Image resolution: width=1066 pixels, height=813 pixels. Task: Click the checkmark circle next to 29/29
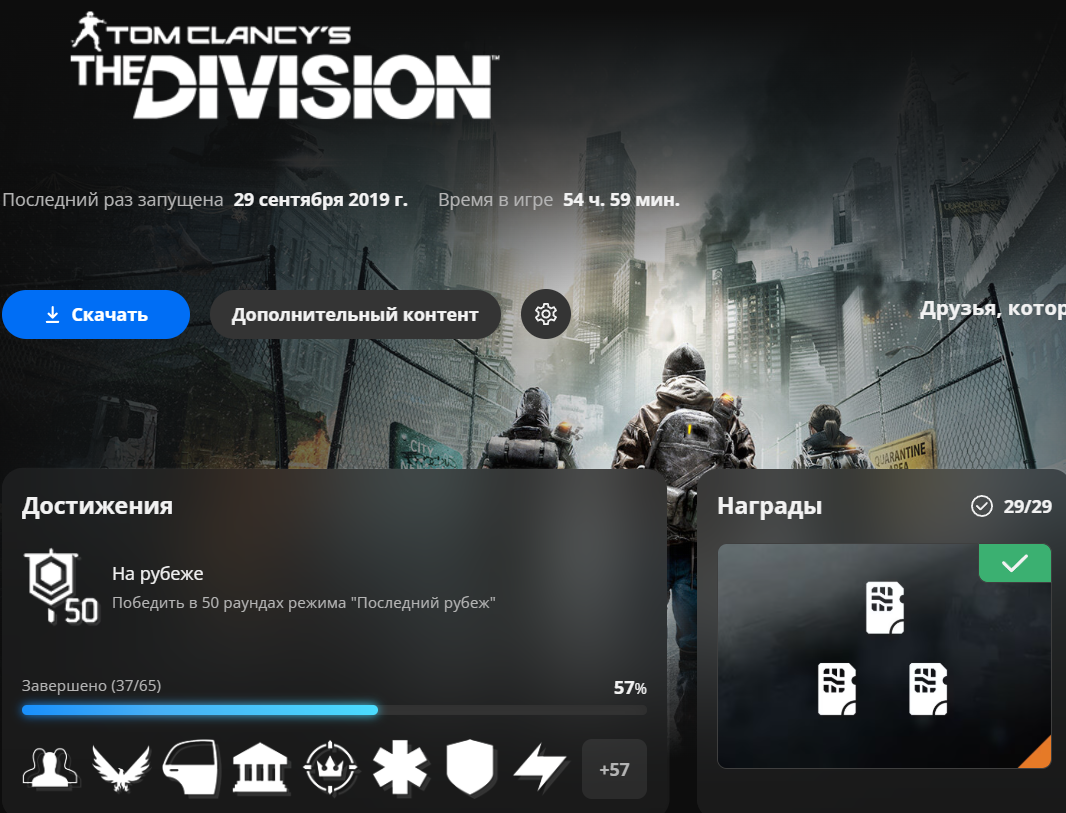(x=982, y=506)
